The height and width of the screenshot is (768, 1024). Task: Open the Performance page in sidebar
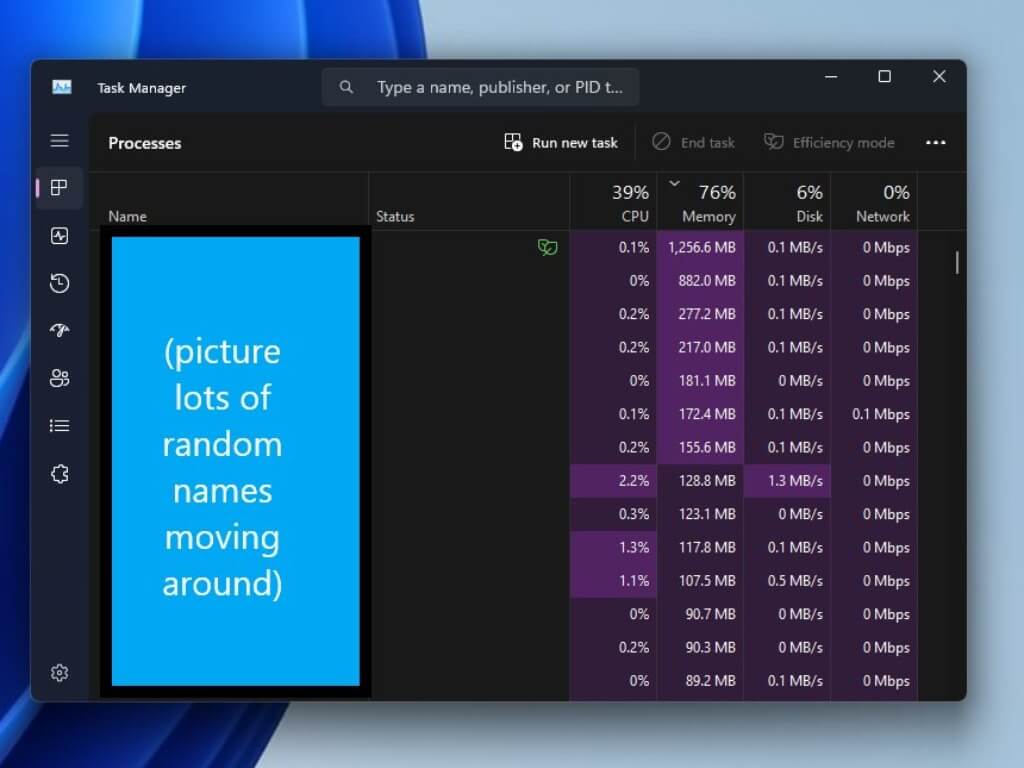click(59, 236)
